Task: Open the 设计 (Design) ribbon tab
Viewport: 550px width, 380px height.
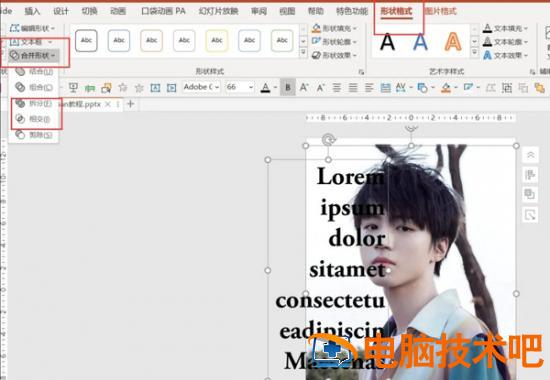Action: pos(61,11)
